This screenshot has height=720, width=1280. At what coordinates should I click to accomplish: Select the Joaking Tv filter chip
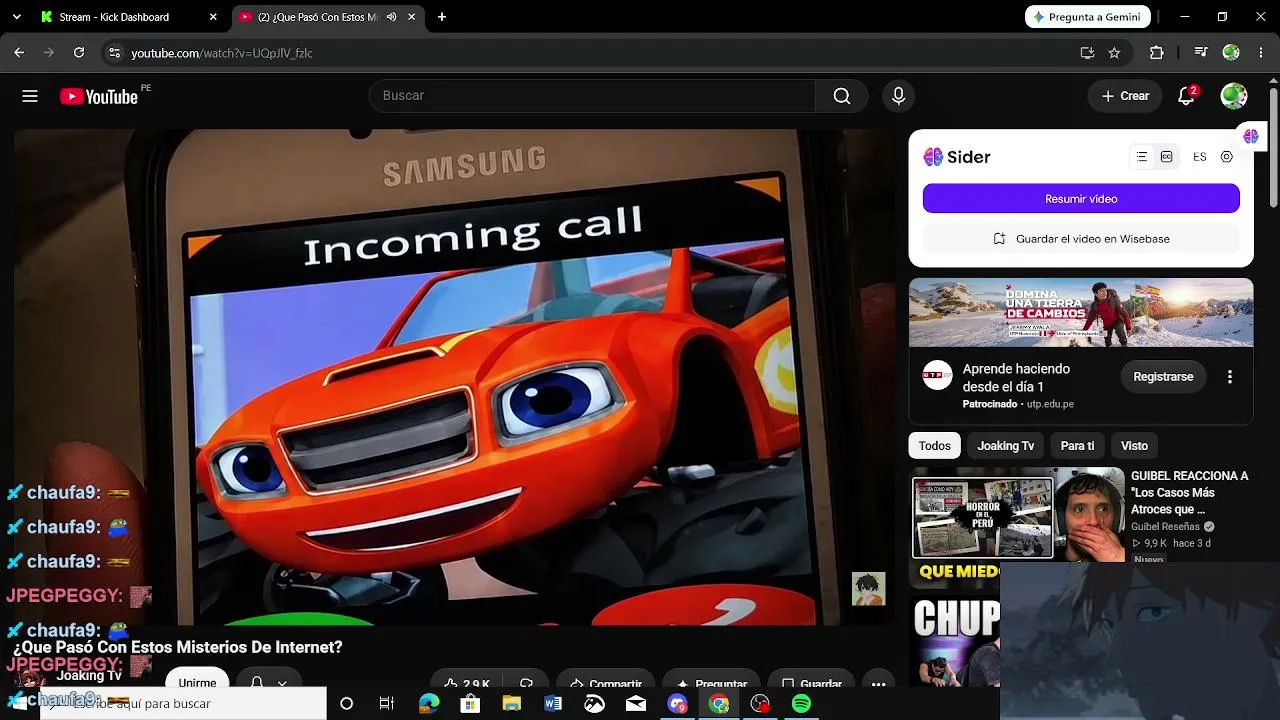(1006, 446)
